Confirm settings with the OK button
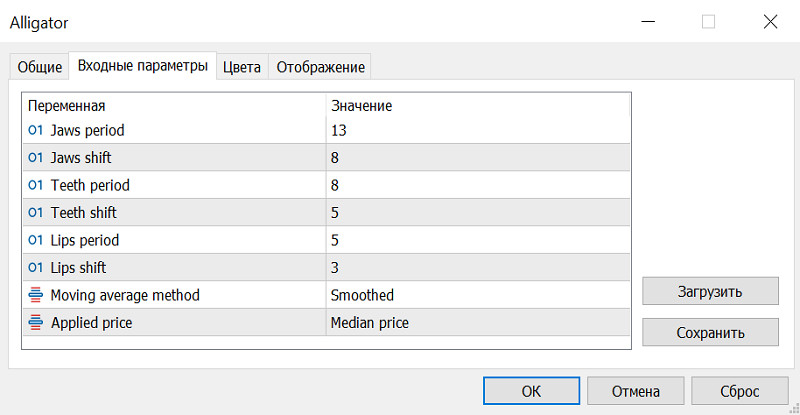The width and height of the screenshot is (800, 415). click(531, 391)
